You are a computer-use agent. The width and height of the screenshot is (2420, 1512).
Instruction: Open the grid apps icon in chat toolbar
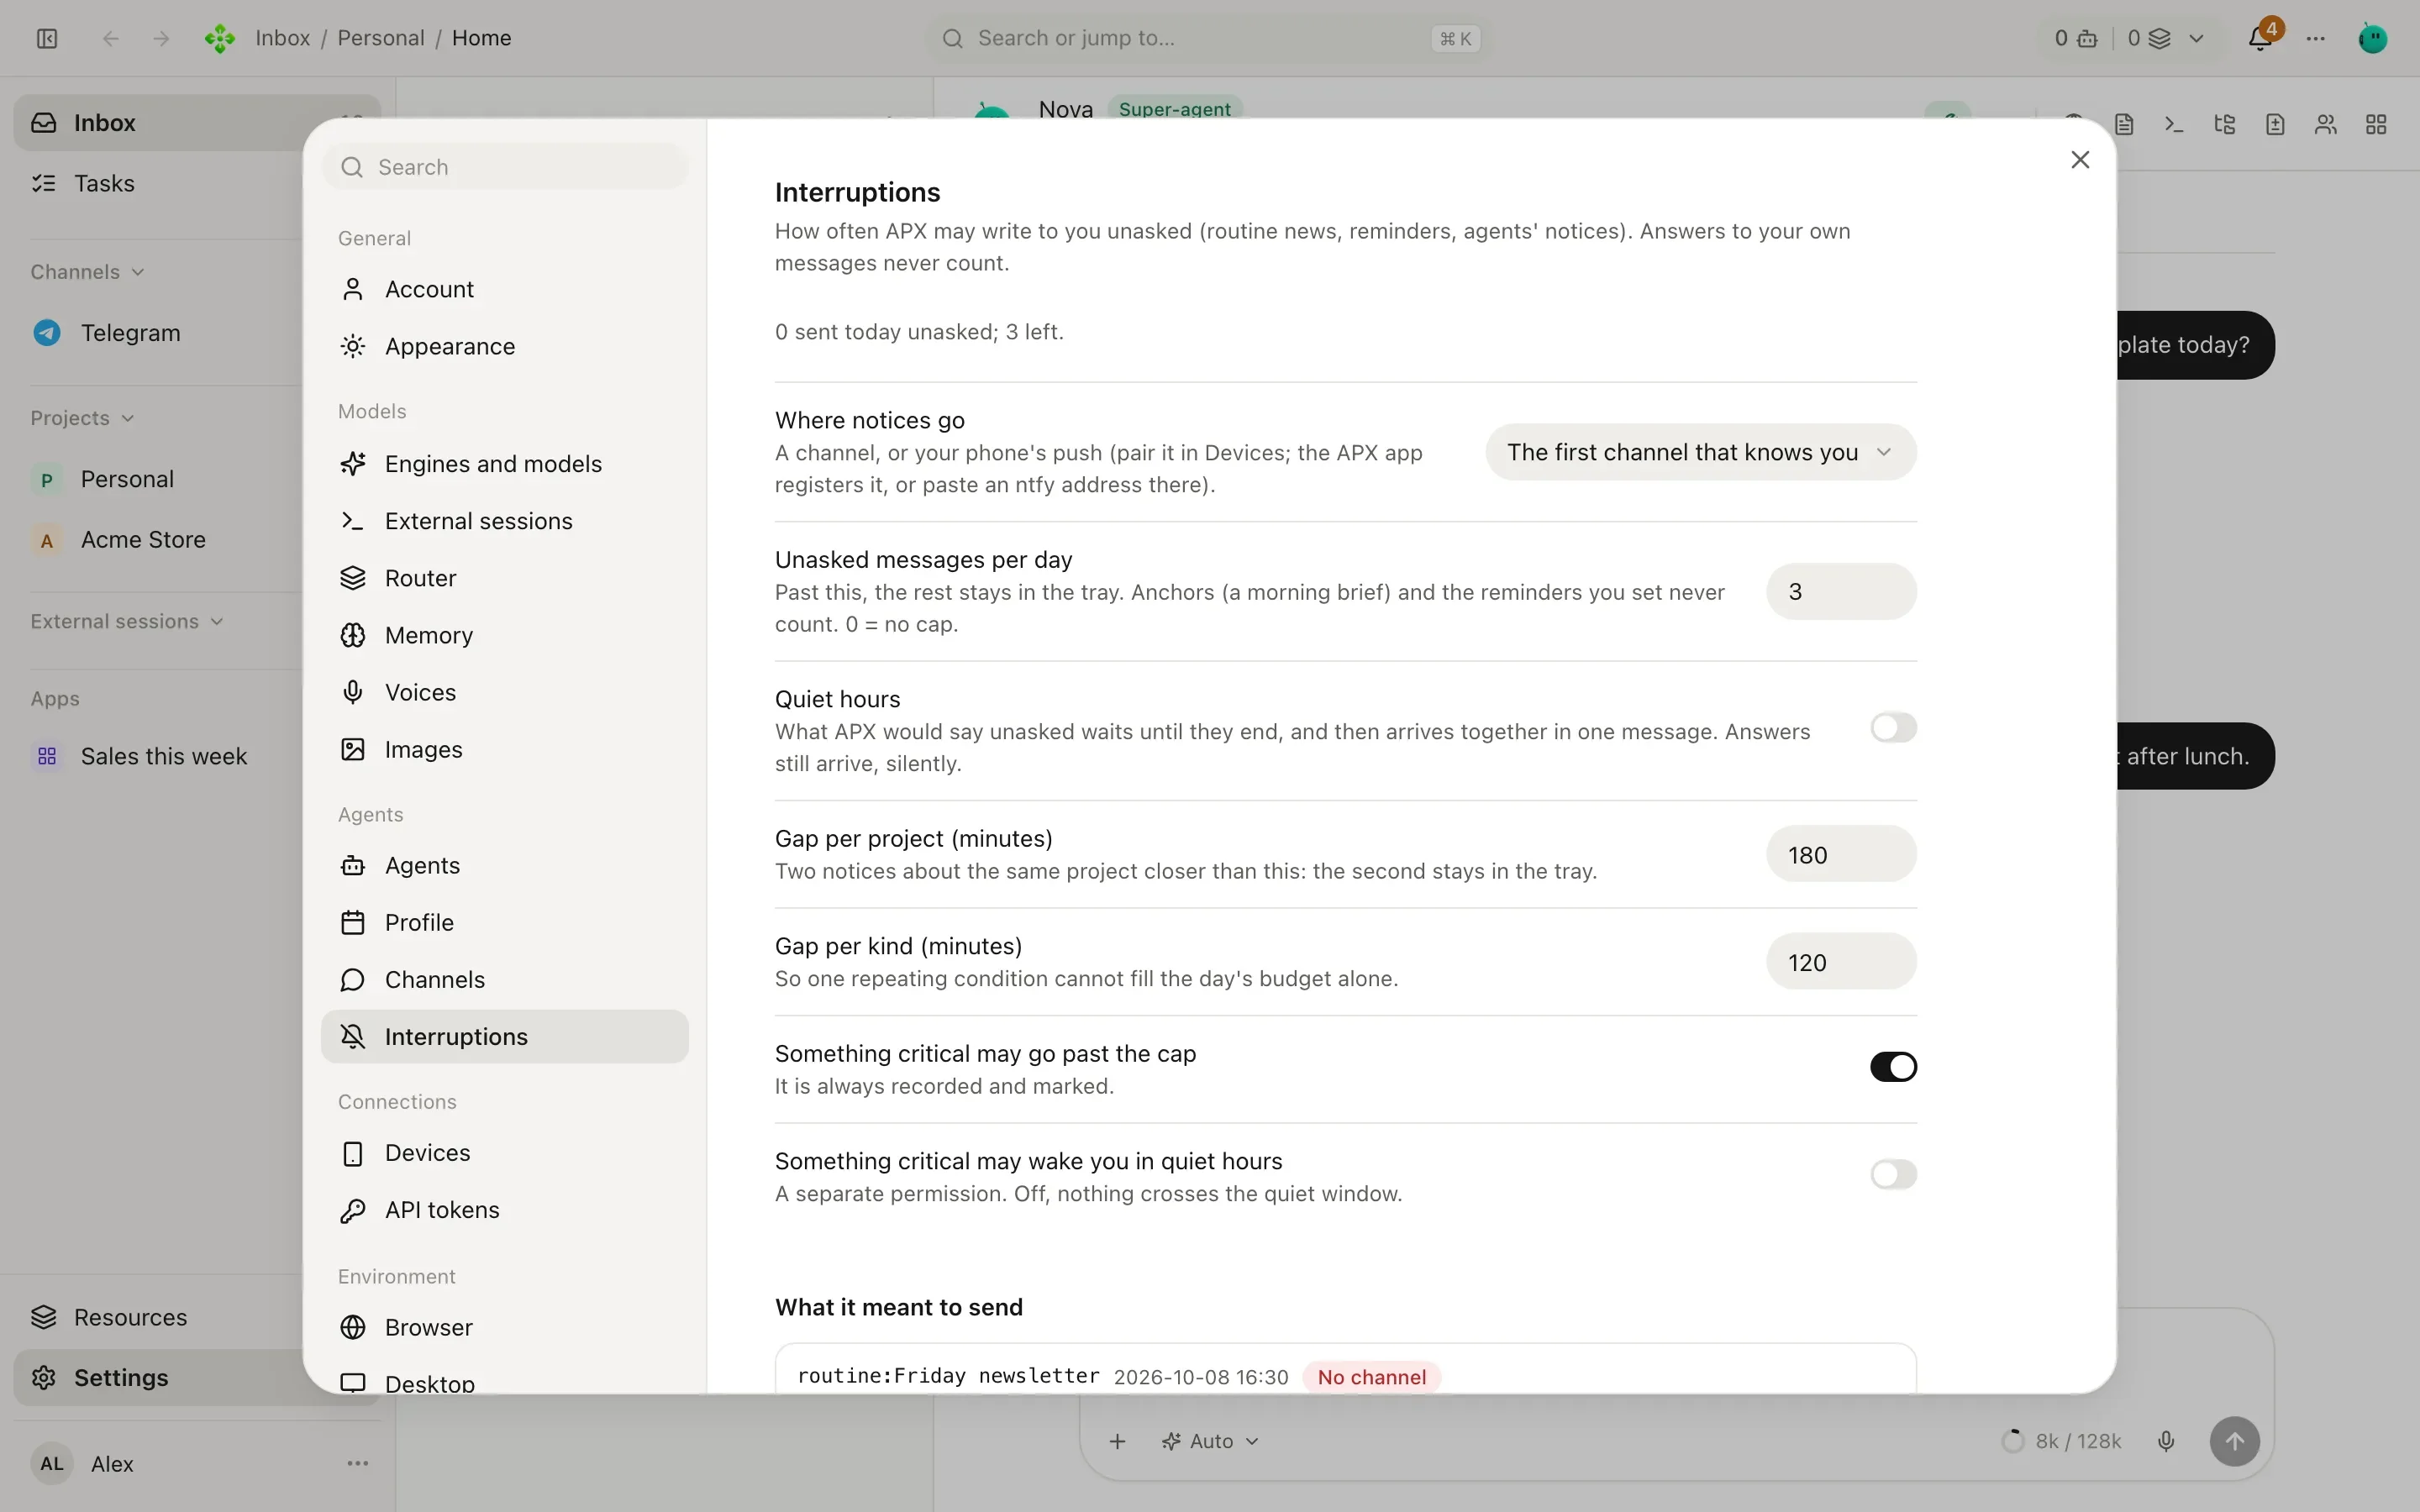coord(2377,124)
